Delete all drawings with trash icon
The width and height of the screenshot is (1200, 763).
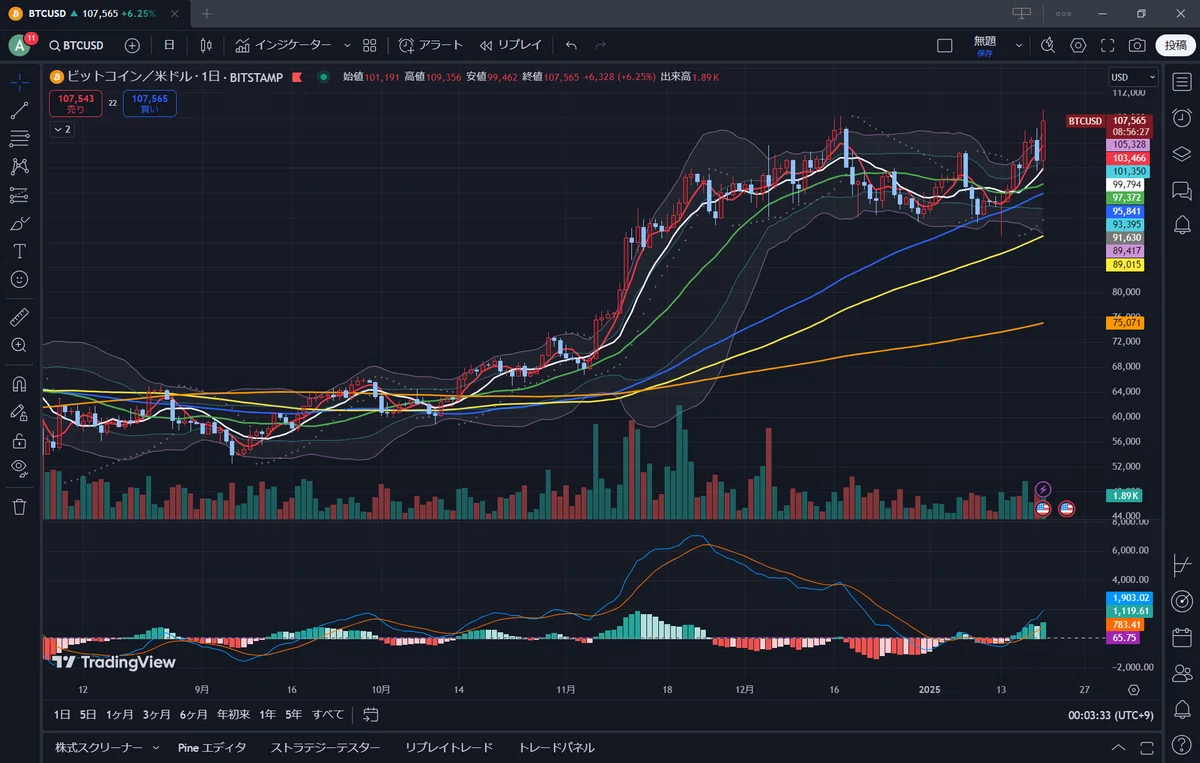coord(19,507)
